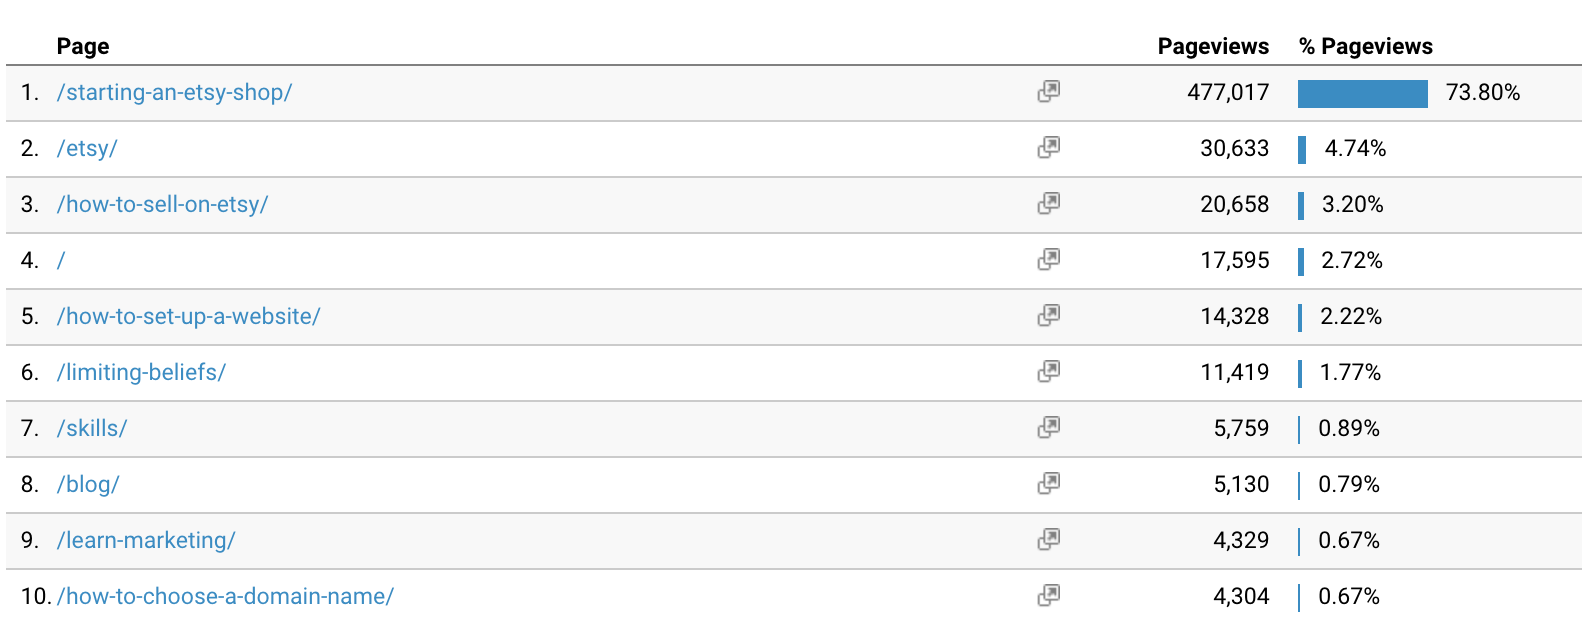This screenshot has height=624, width=1596.
Task: Open external link icon for /starting-an-etsy-shop/
Action: [x=1048, y=91]
